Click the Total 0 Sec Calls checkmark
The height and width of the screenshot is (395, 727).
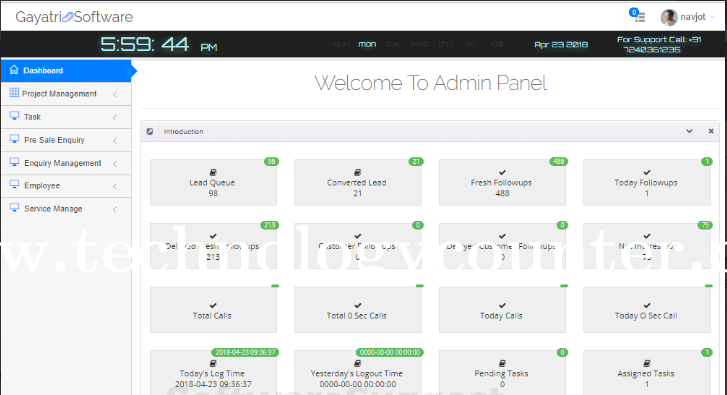[x=357, y=306]
